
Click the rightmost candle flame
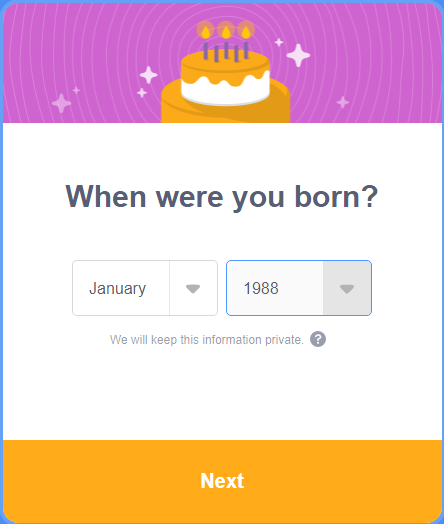tap(246, 32)
